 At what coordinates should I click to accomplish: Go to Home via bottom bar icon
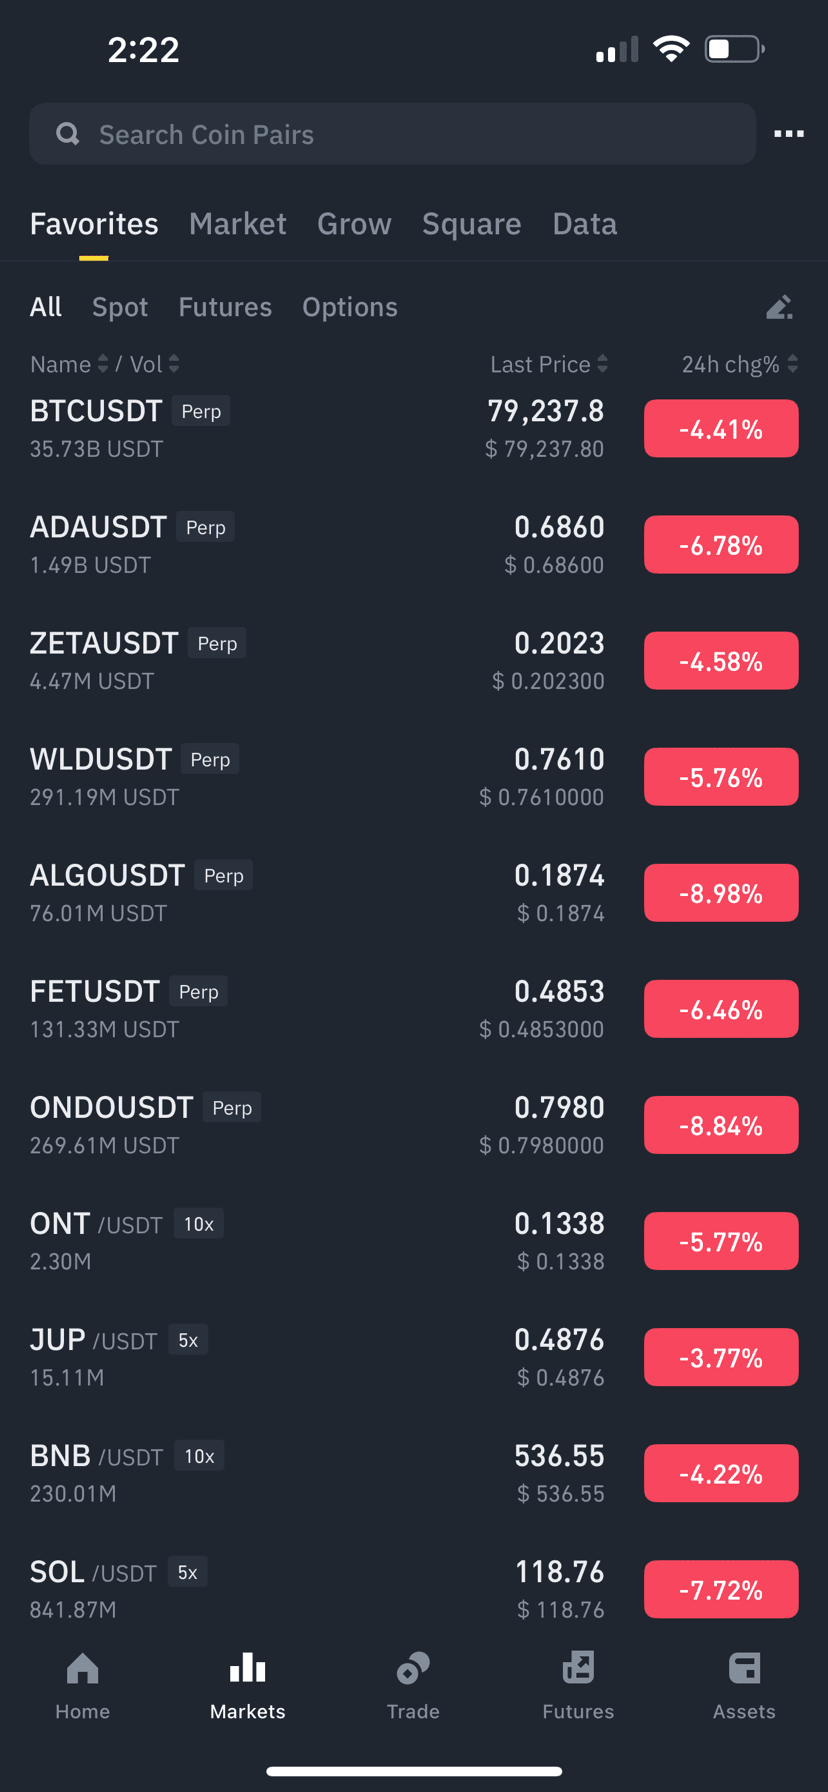(82, 1668)
